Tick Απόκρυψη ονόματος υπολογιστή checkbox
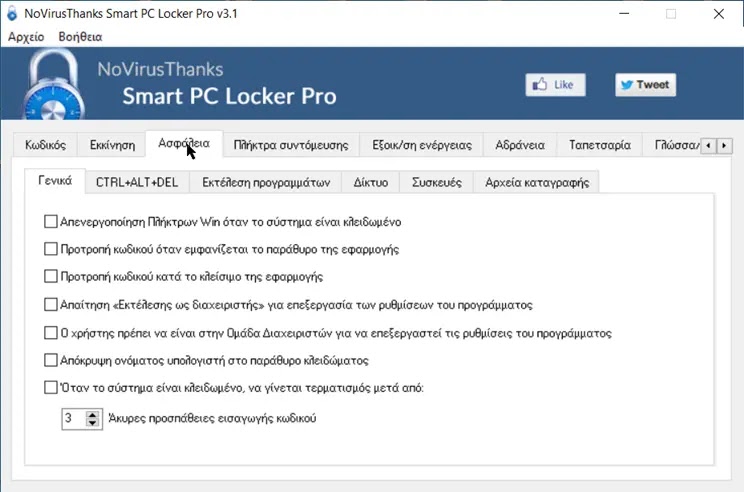The image size is (744, 492). tap(51, 360)
